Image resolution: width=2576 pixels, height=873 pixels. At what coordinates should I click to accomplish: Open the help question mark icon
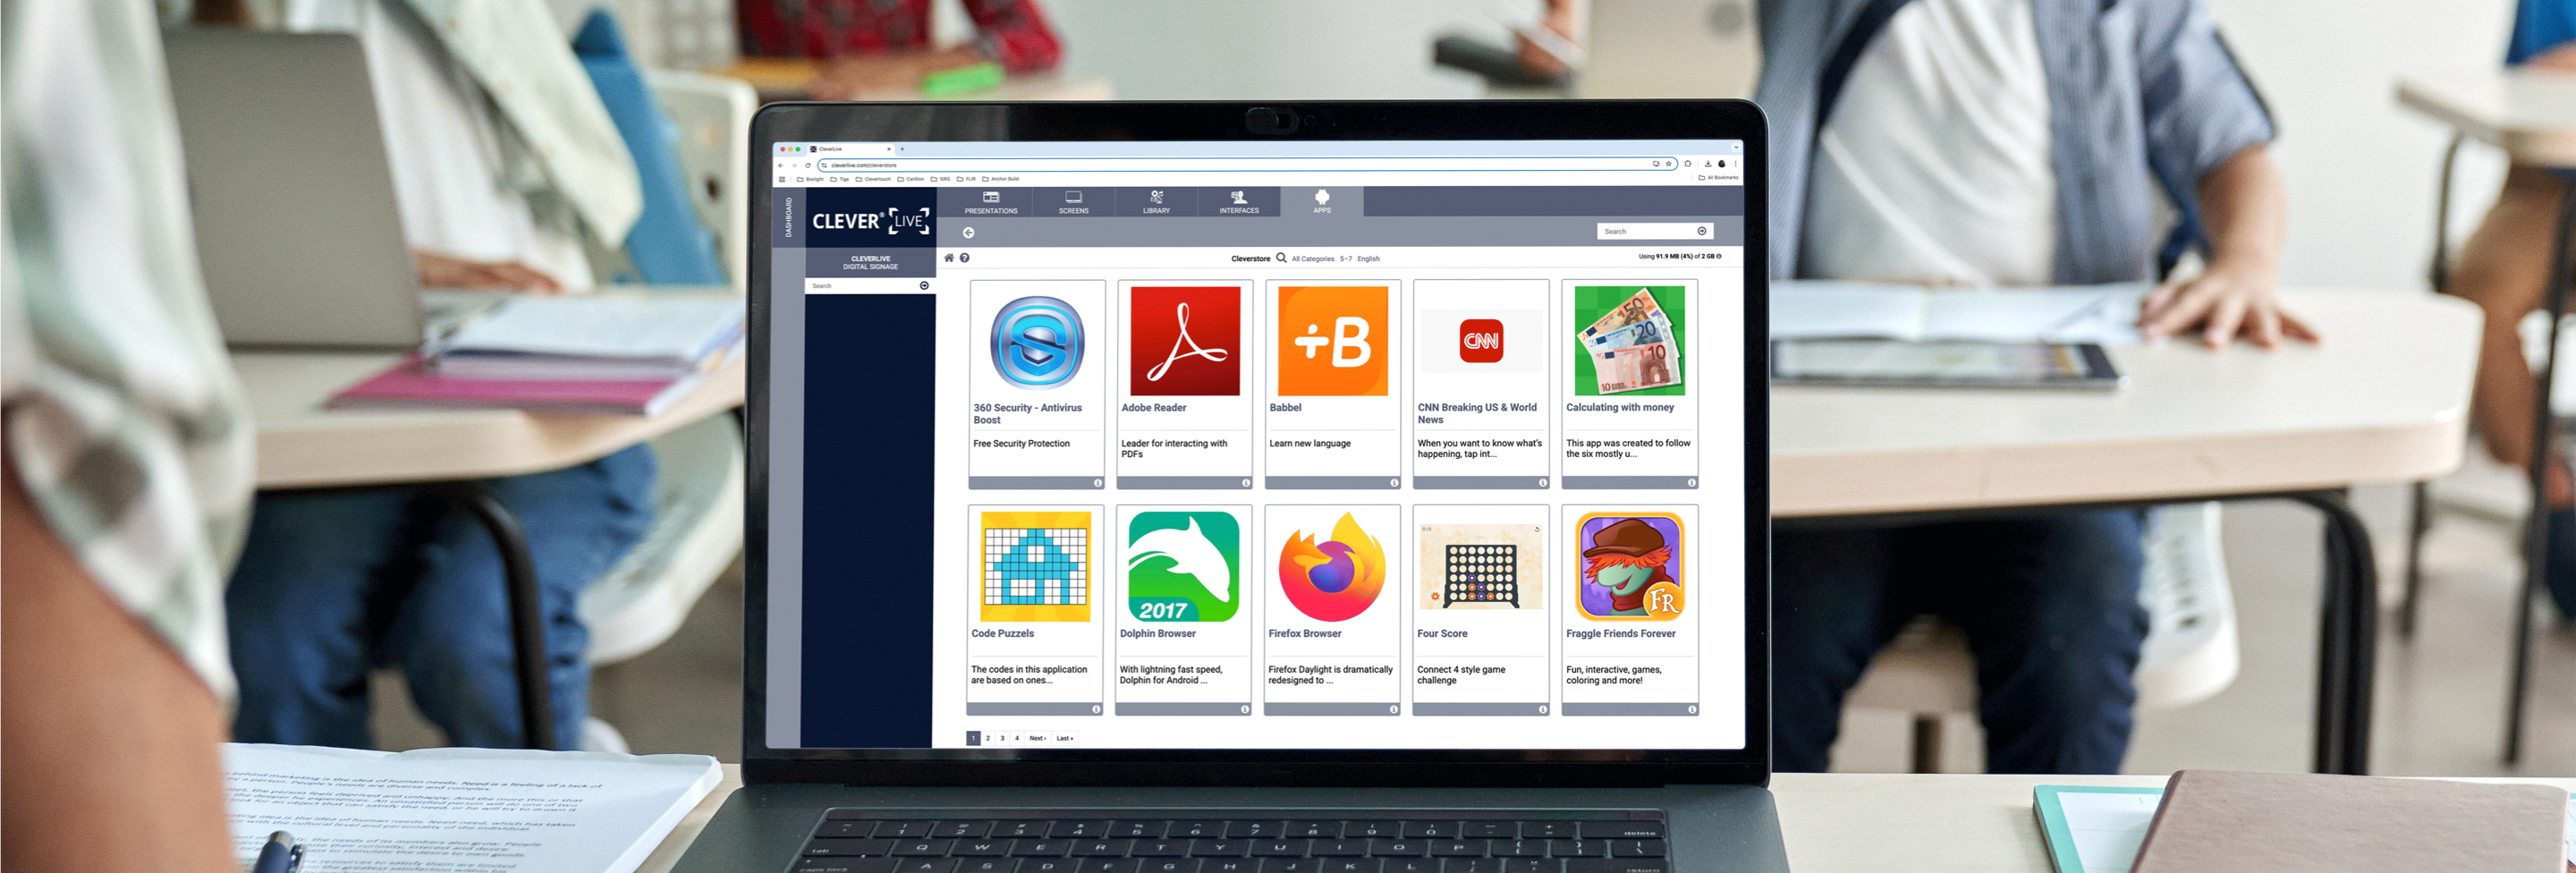(964, 258)
